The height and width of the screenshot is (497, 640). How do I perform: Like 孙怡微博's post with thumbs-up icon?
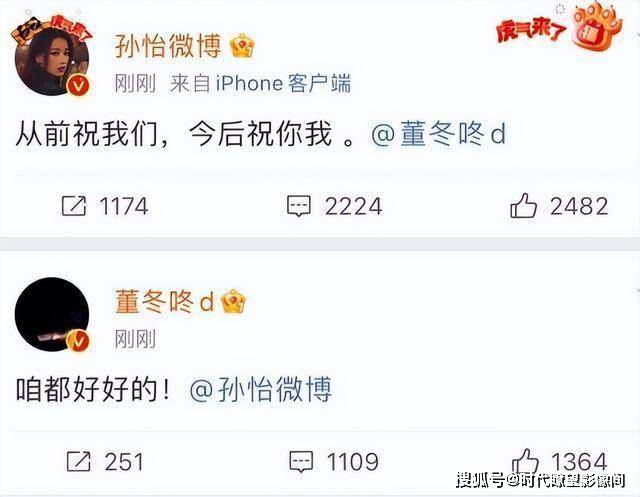click(x=523, y=205)
